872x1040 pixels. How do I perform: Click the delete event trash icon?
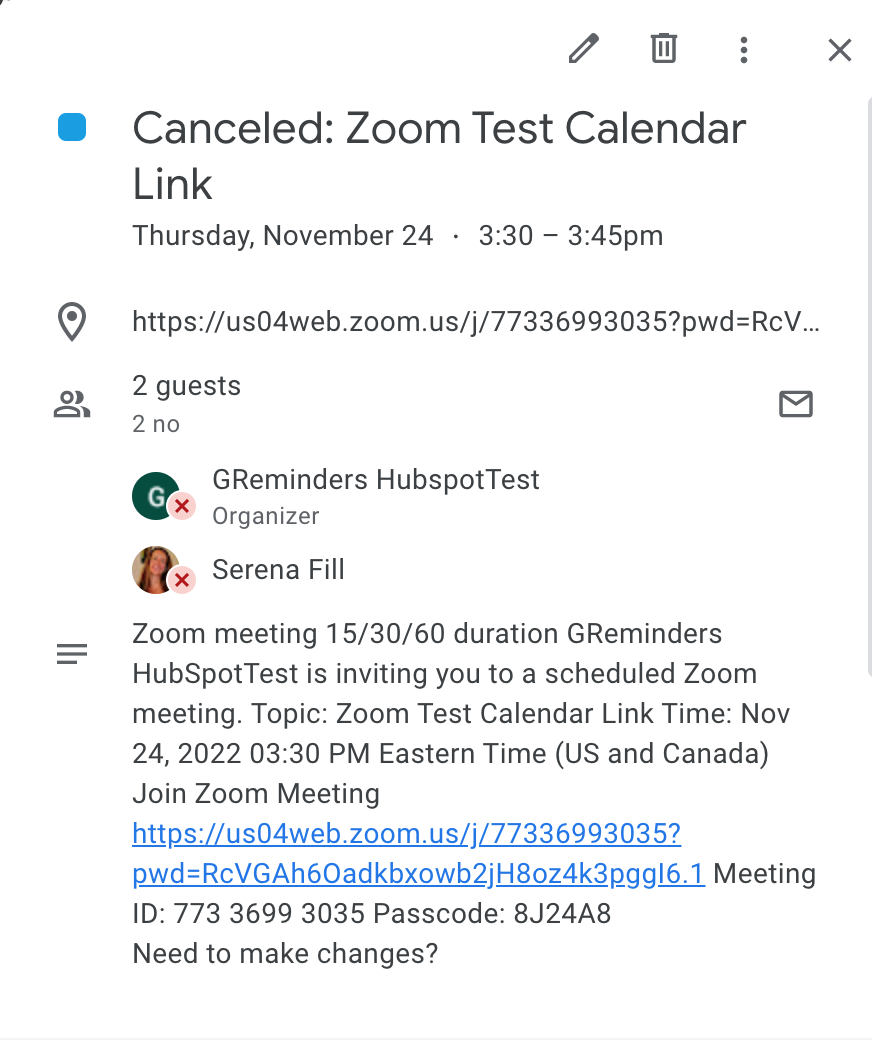(x=663, y=49)
